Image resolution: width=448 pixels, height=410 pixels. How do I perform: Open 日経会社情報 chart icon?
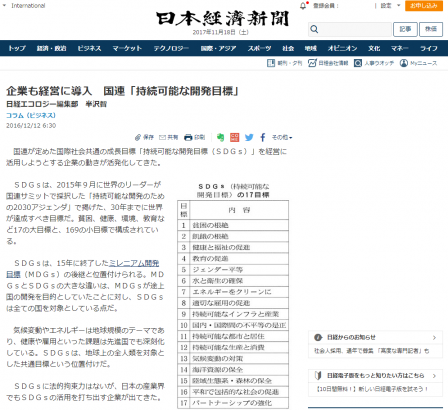click(x=312, y=63)
